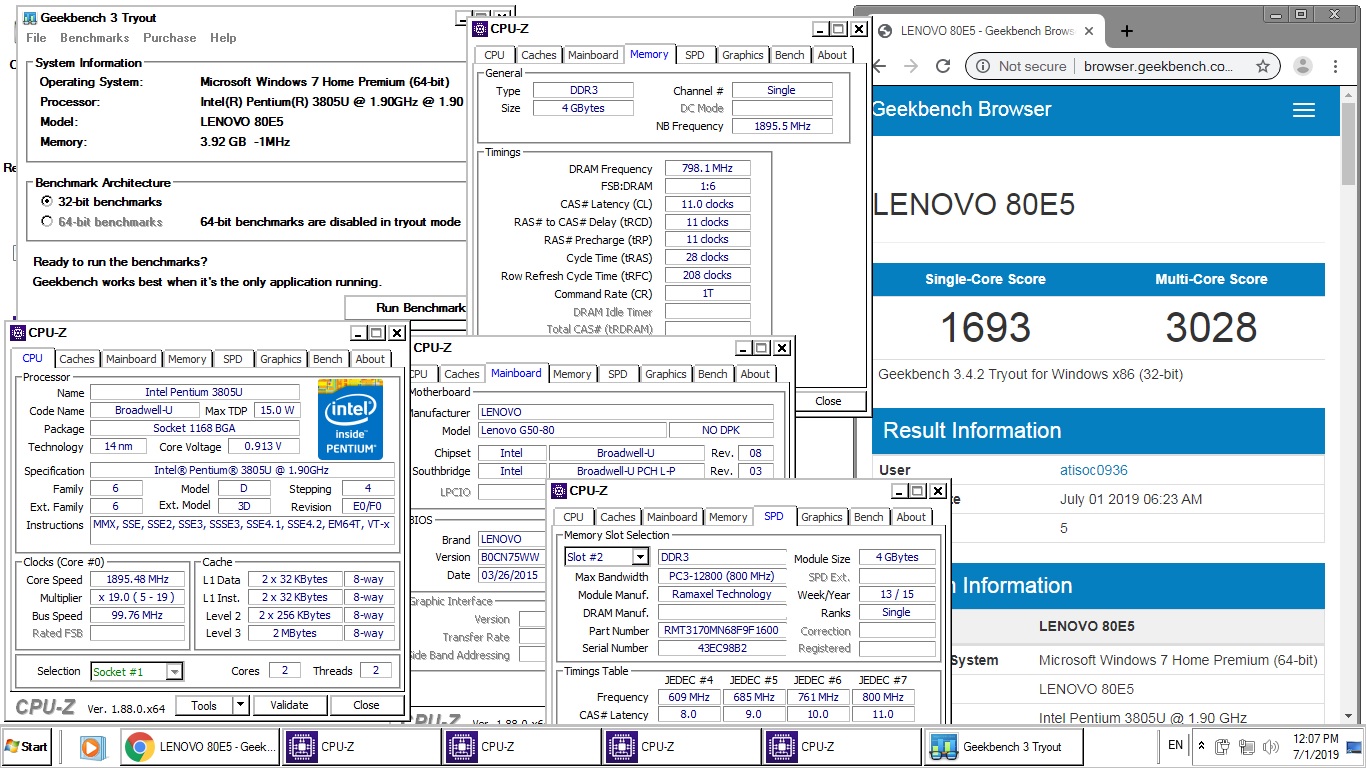Open the atisoc0936 user link
Image resolution: width=1366 pixels, height=768 pixels.
[1094, 470]
